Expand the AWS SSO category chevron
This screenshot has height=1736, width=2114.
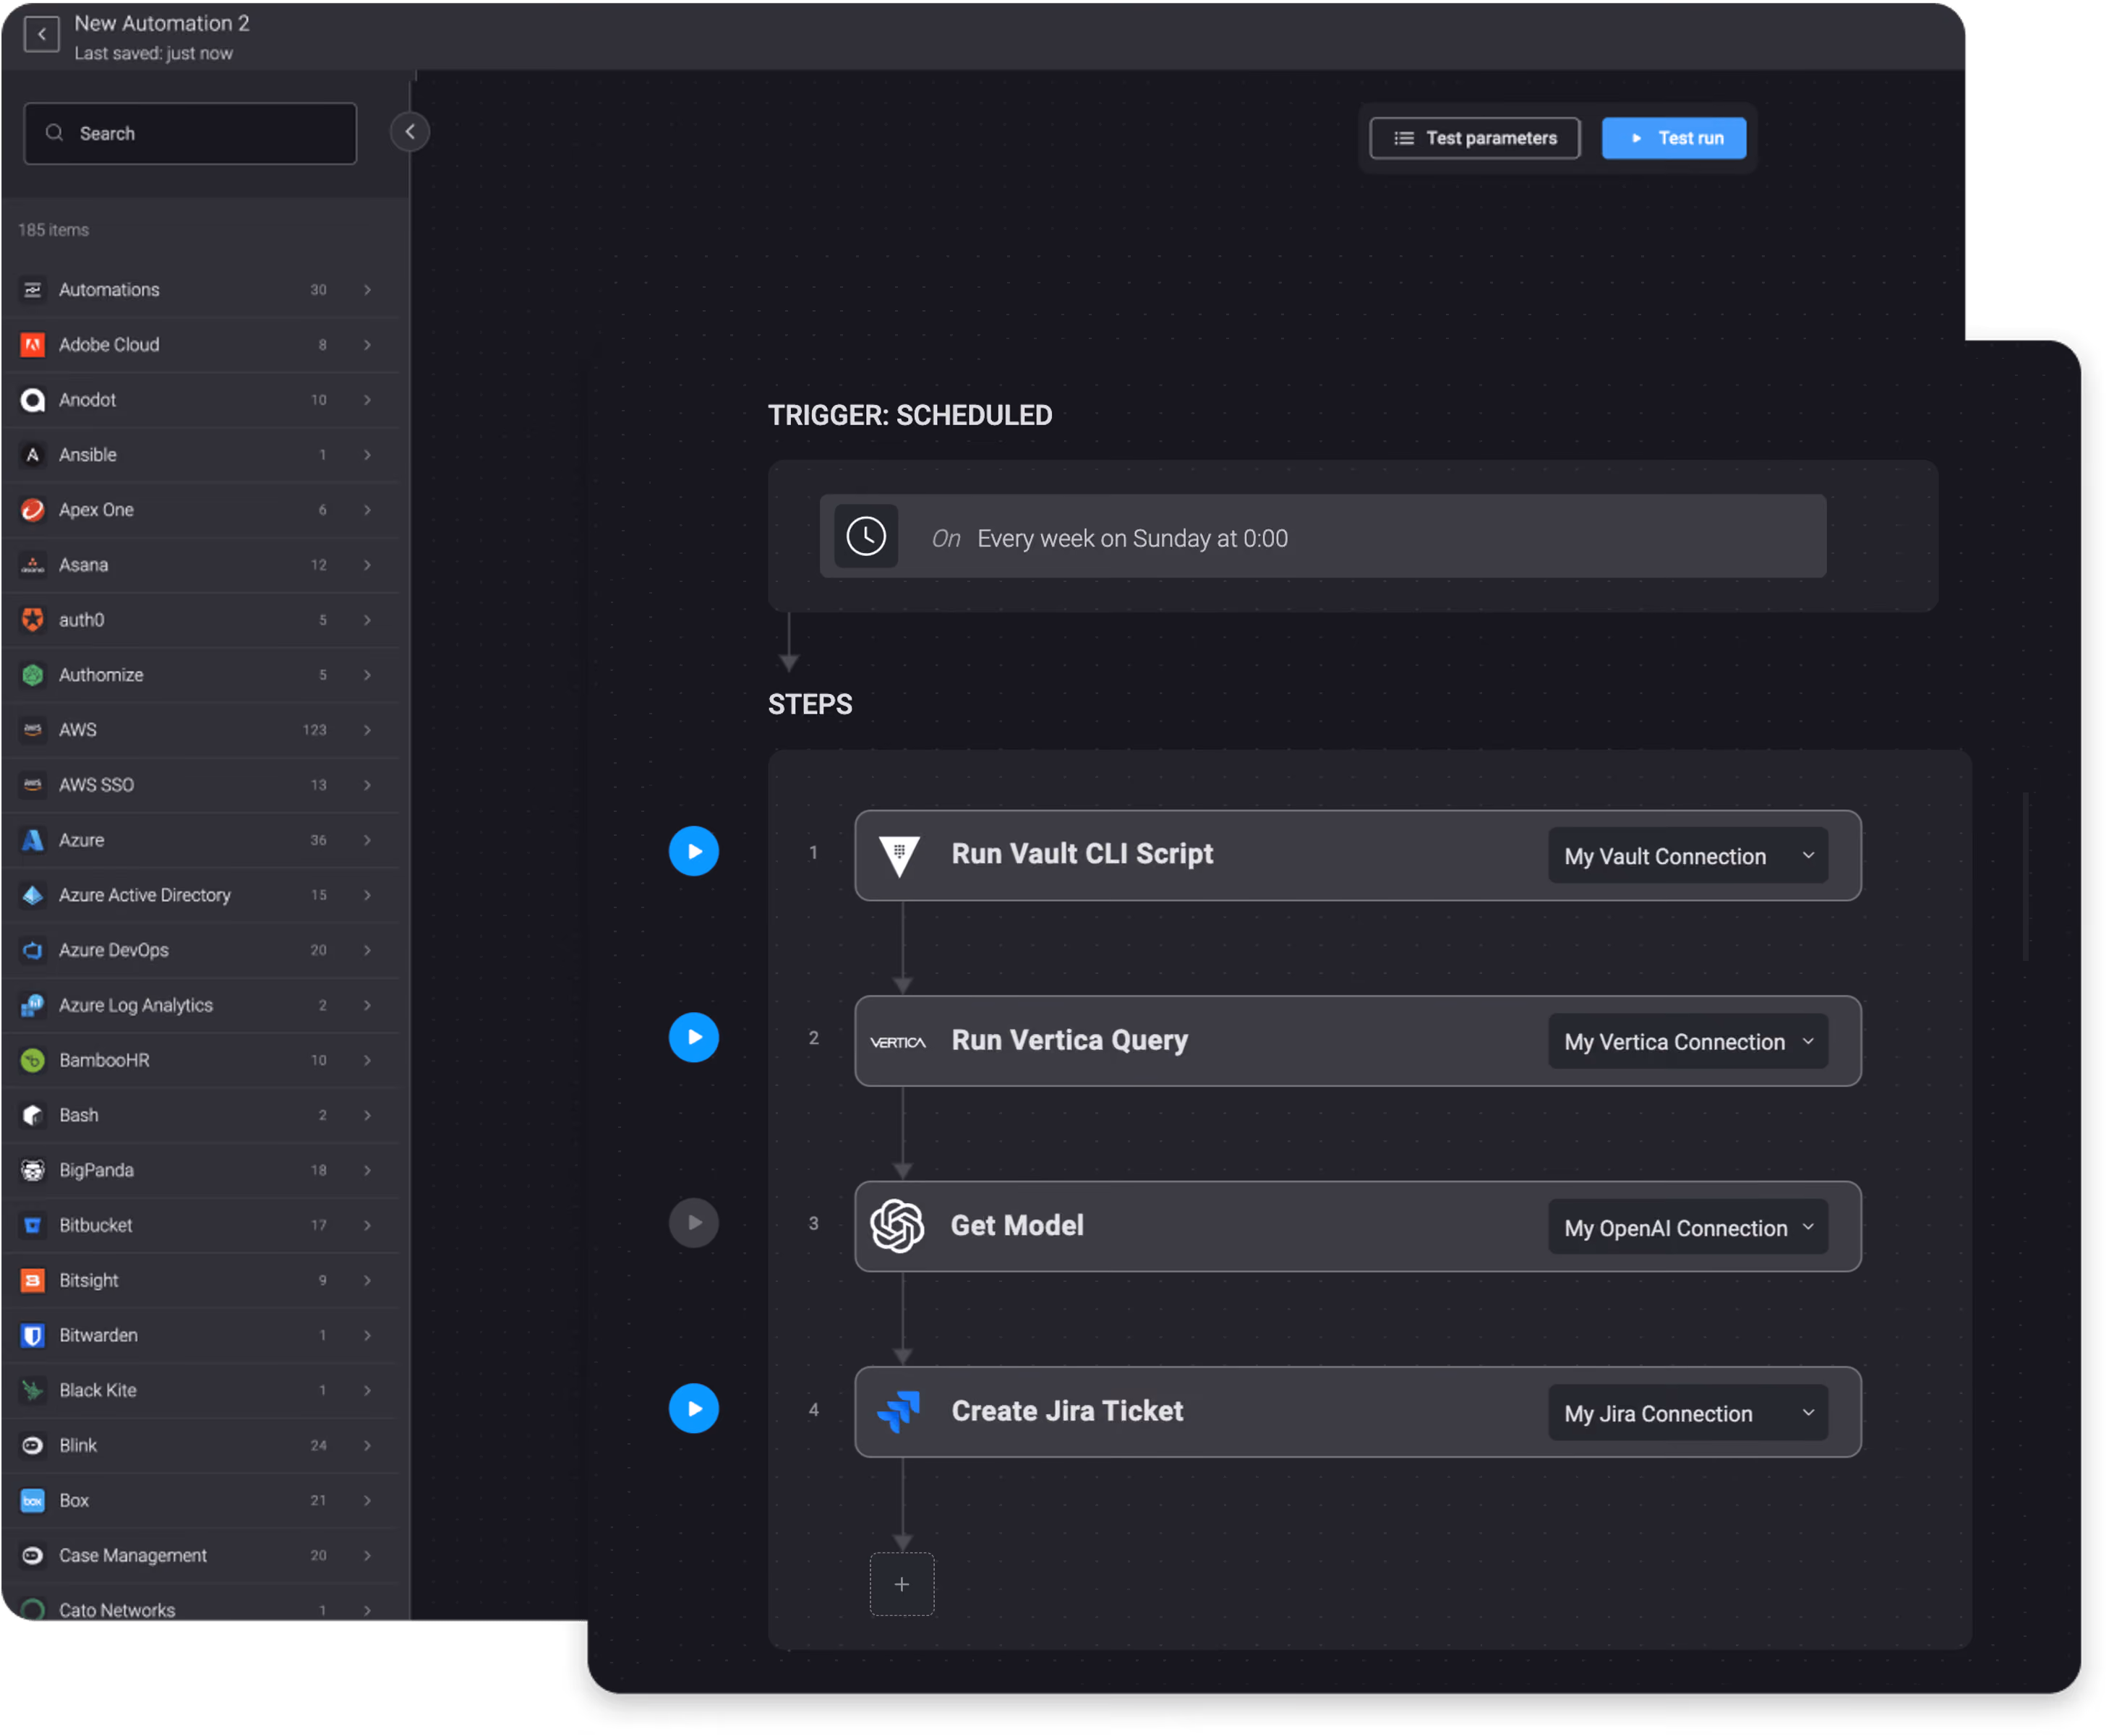pyautogui.click(x=368, y=785)
